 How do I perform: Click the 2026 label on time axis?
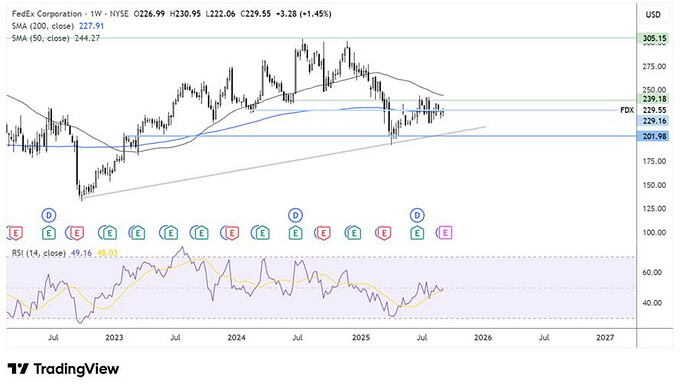coord(483,338)
